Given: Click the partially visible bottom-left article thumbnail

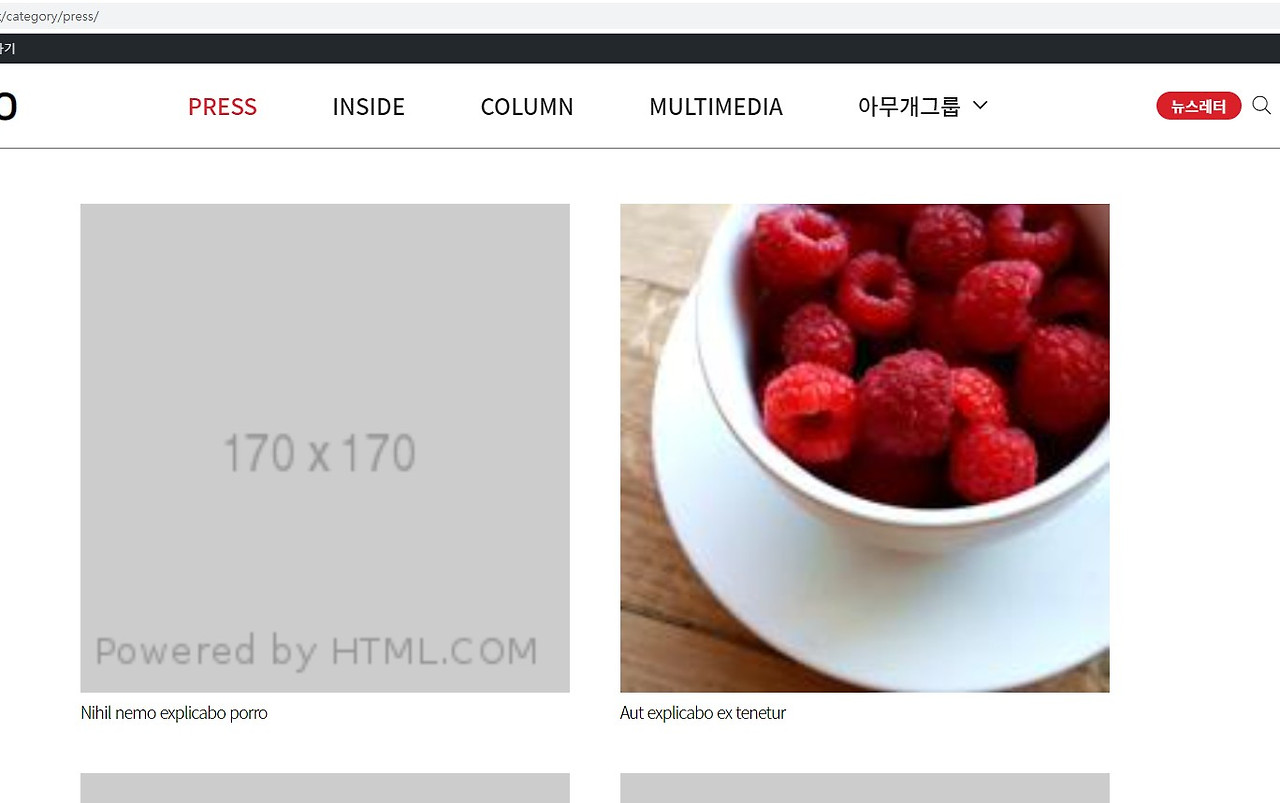Looking at the screenshot, I should click(325, 788).
